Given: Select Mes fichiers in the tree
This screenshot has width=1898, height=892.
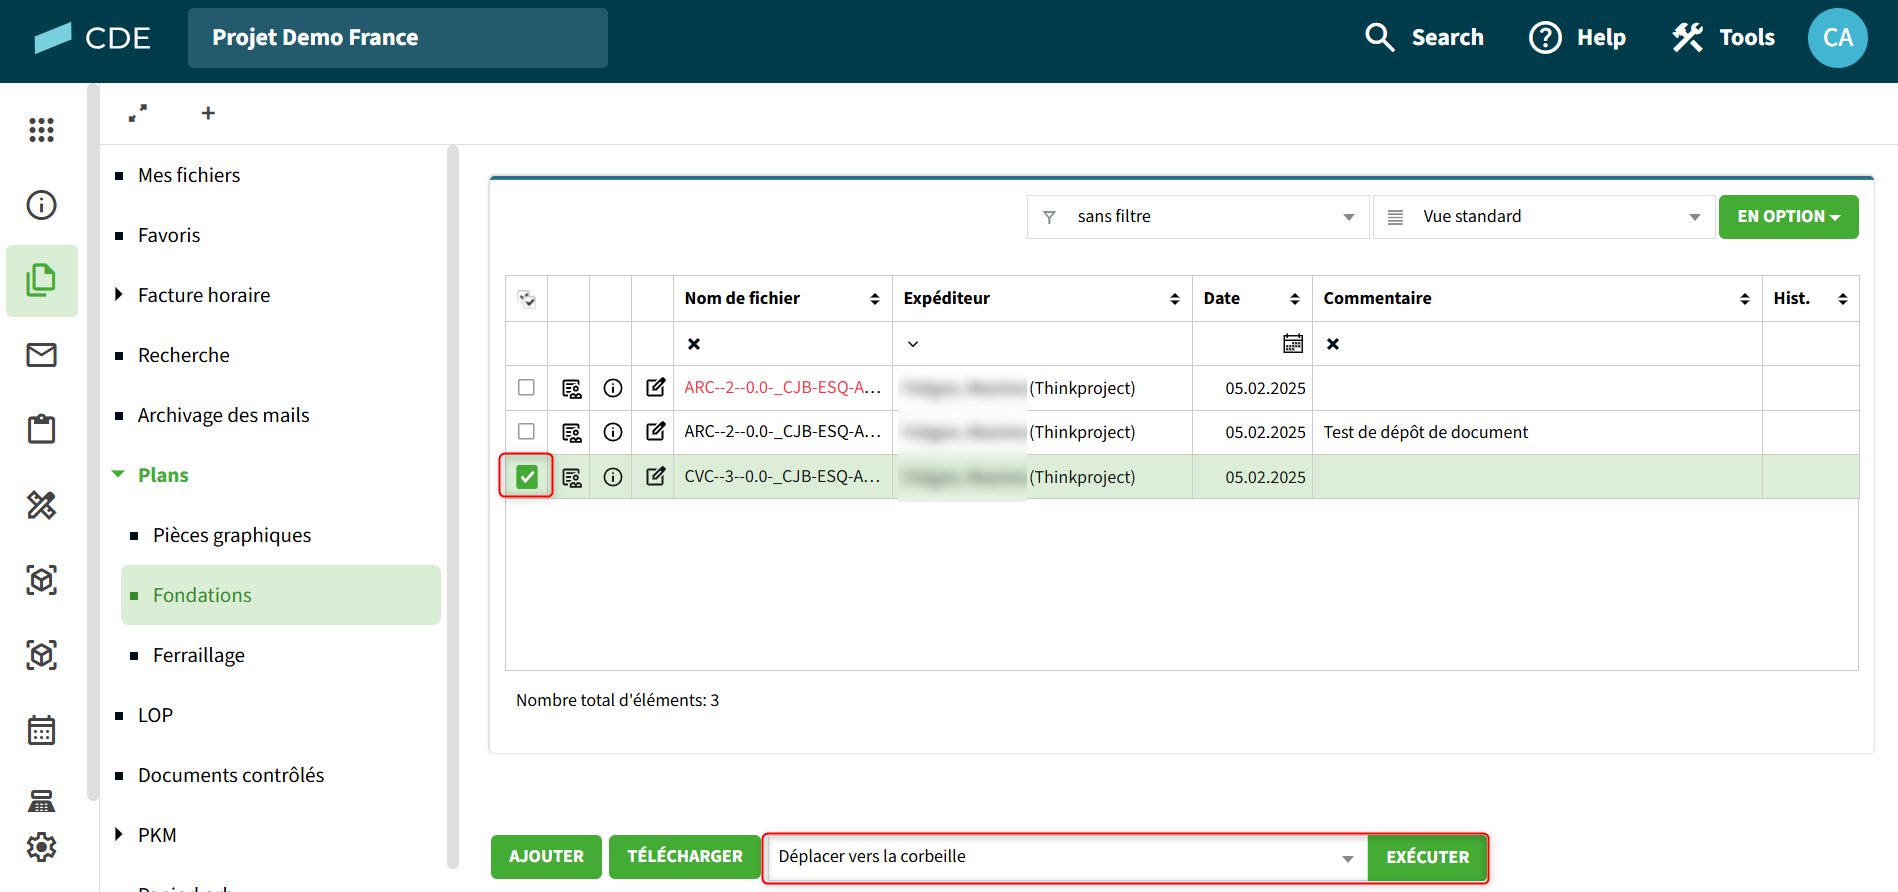Looking at the screenshot, I should coord(189,175).
